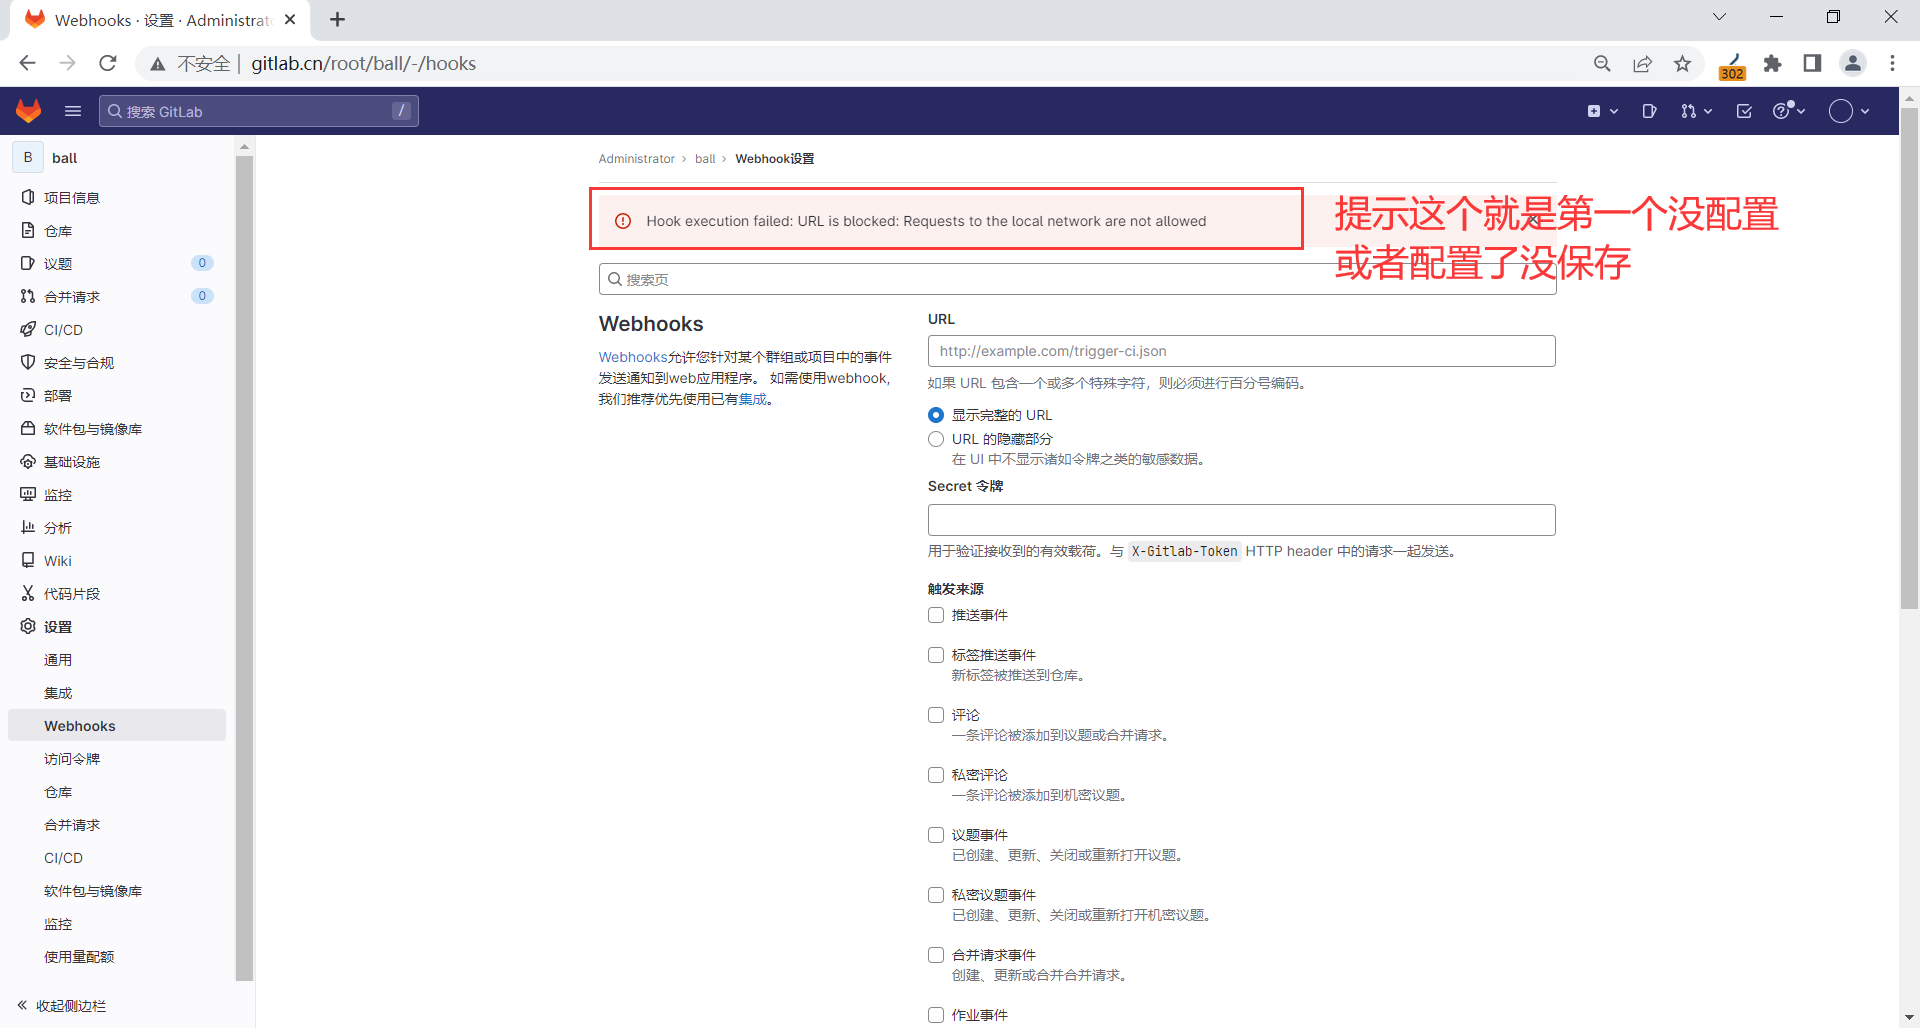Reload the page

pyautogui.click(x=108, y=63)
